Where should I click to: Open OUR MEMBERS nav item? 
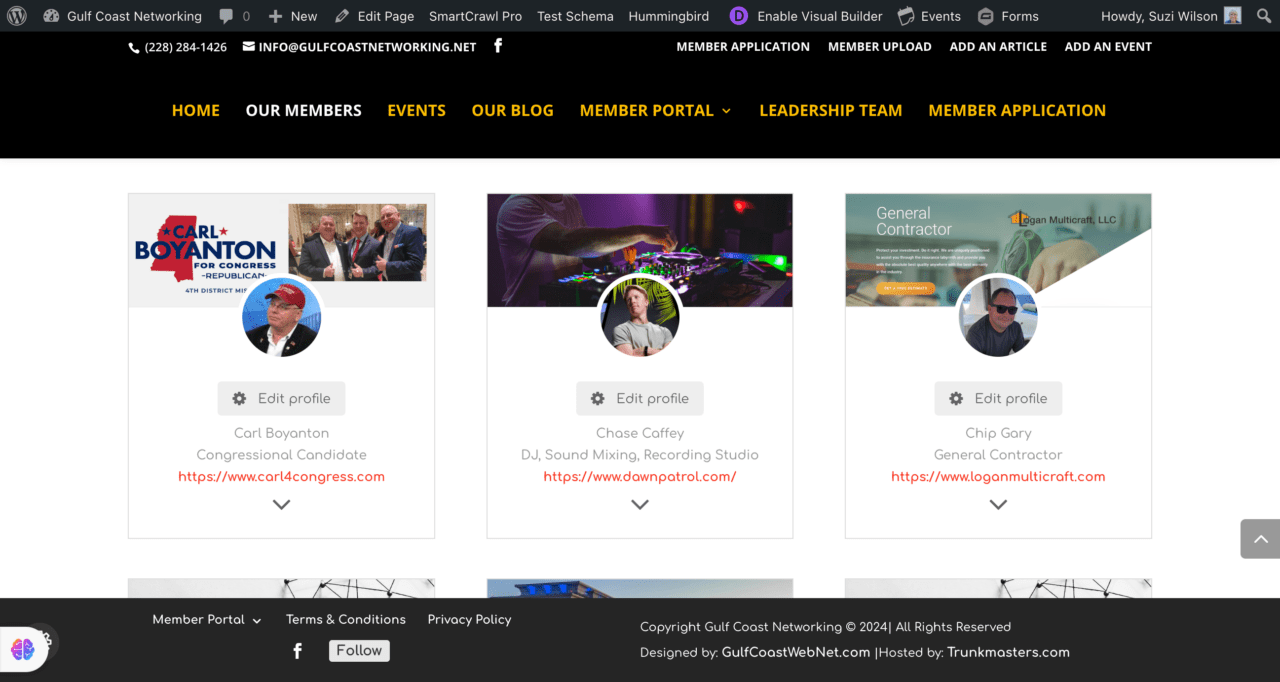click(x=304, y=110)
